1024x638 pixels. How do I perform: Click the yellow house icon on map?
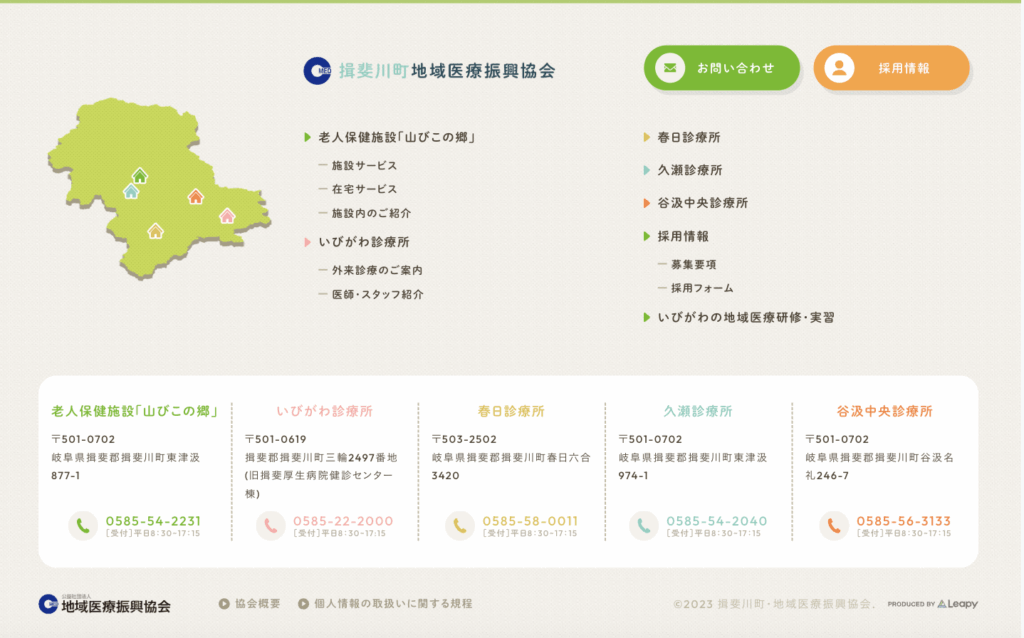[155, 231]
